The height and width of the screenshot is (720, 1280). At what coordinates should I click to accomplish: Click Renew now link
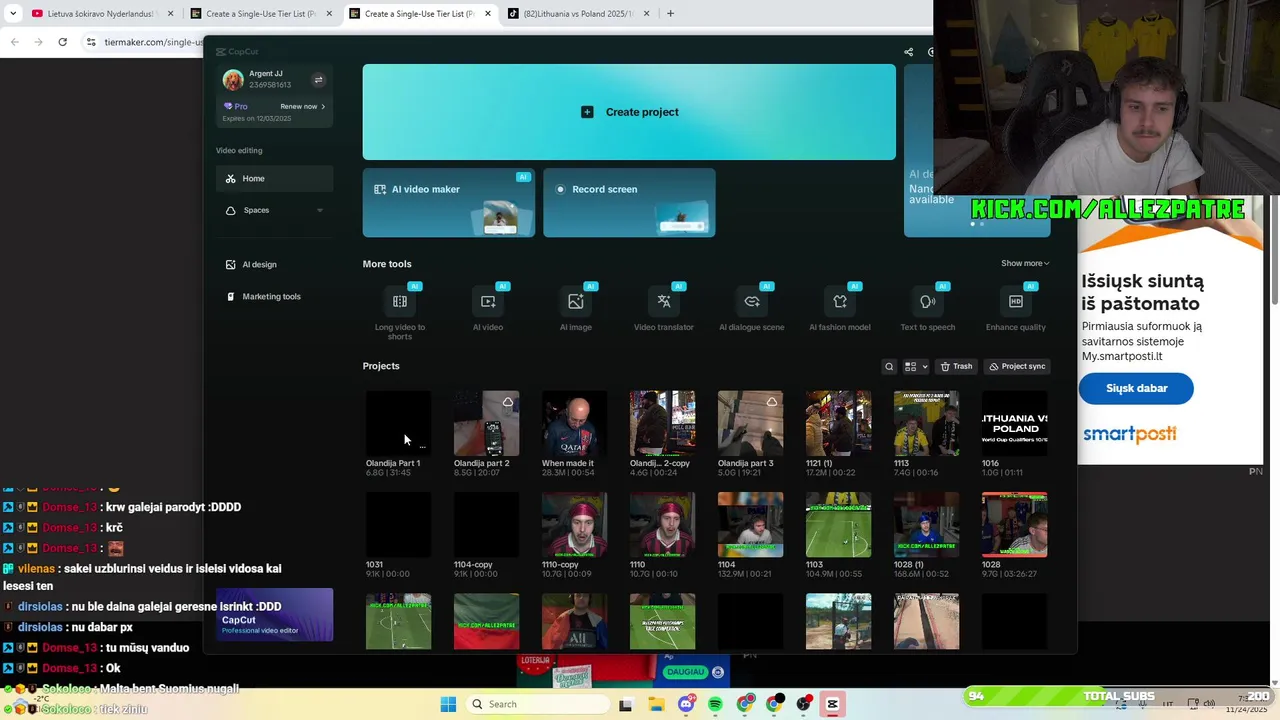pyautogui.click(x=302, y=106)
